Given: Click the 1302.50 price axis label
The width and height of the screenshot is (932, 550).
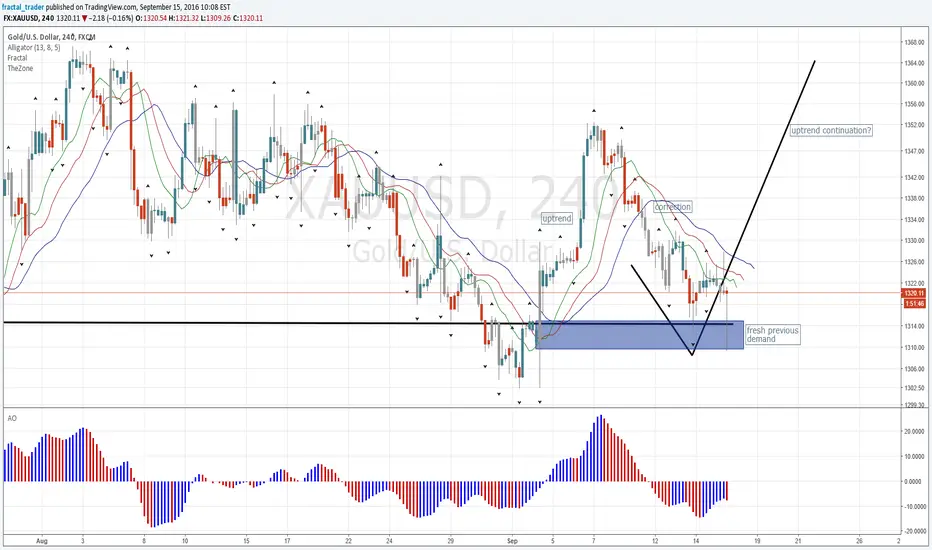Looking at the screenshot, I should [x=914, y=388].
